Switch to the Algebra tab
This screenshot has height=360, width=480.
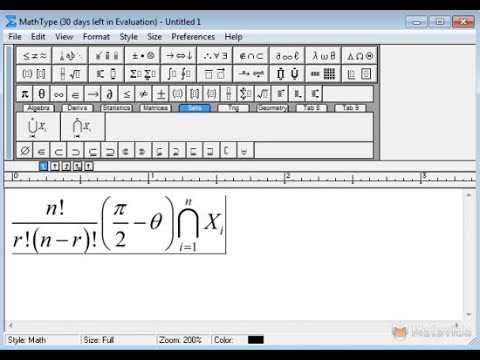click(x=39, y=108)
